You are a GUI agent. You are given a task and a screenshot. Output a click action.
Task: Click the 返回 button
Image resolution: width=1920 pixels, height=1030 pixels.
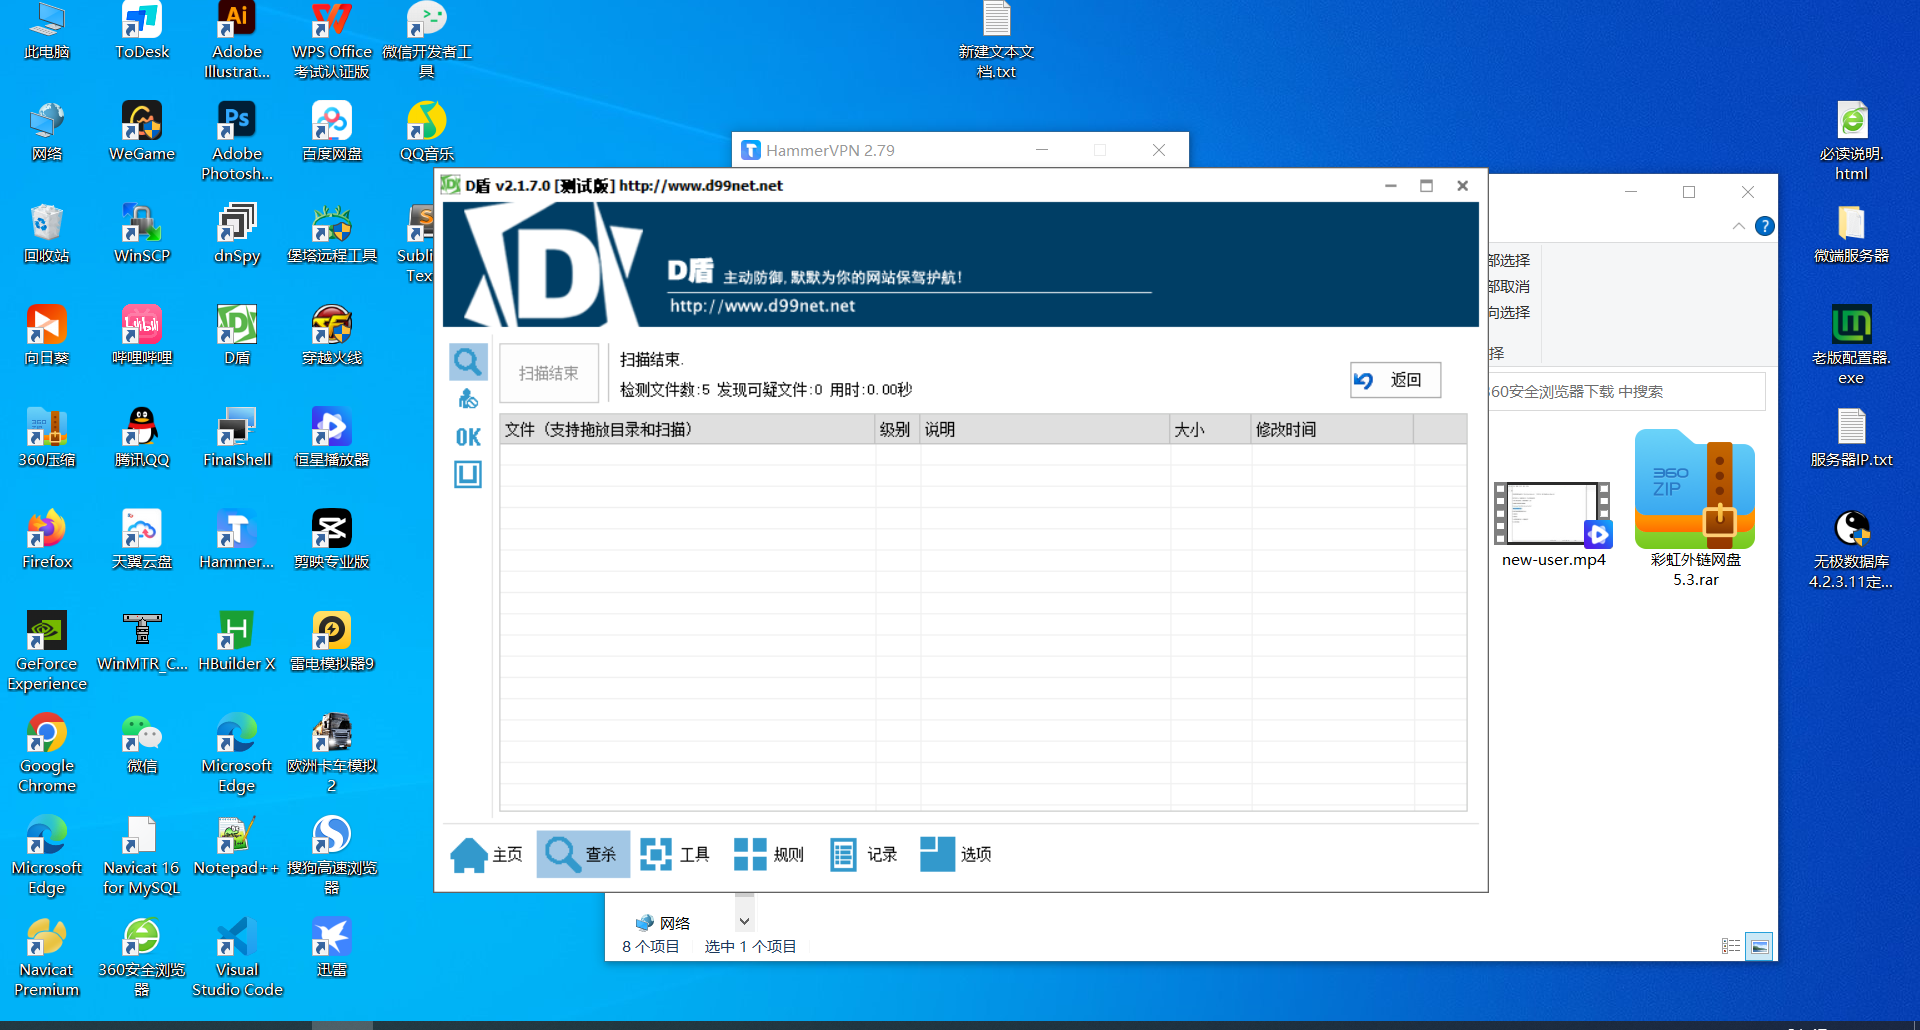coord(1395,380)
